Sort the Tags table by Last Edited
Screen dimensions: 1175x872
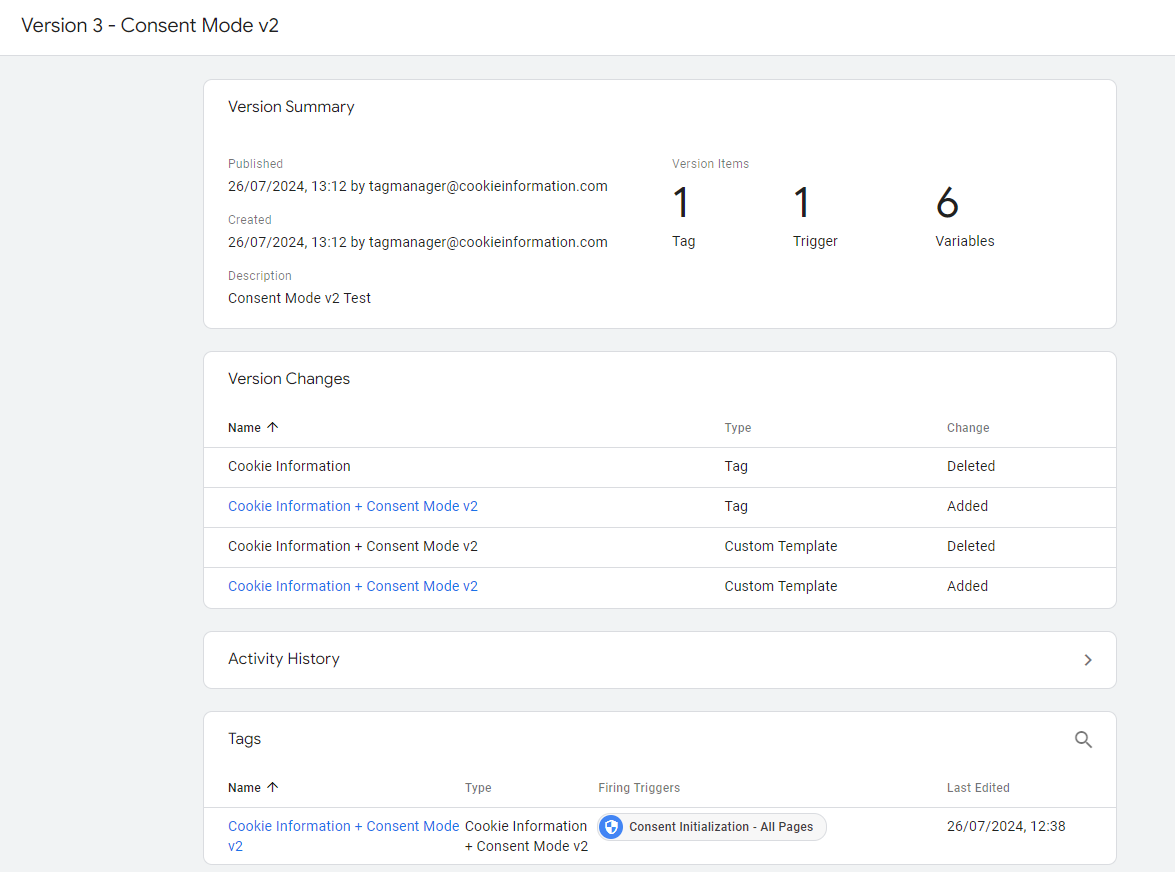point(978,787)
